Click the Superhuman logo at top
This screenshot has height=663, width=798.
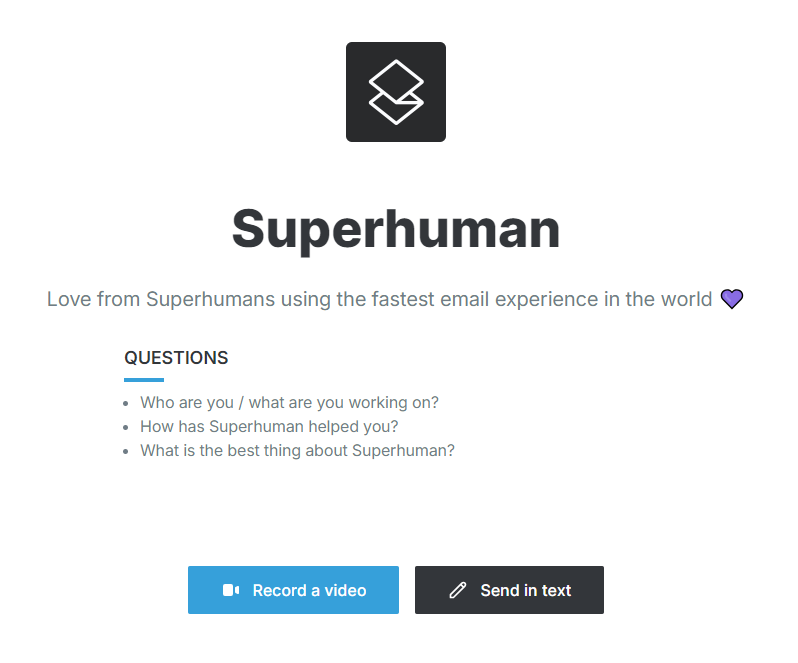coord(396,92)
